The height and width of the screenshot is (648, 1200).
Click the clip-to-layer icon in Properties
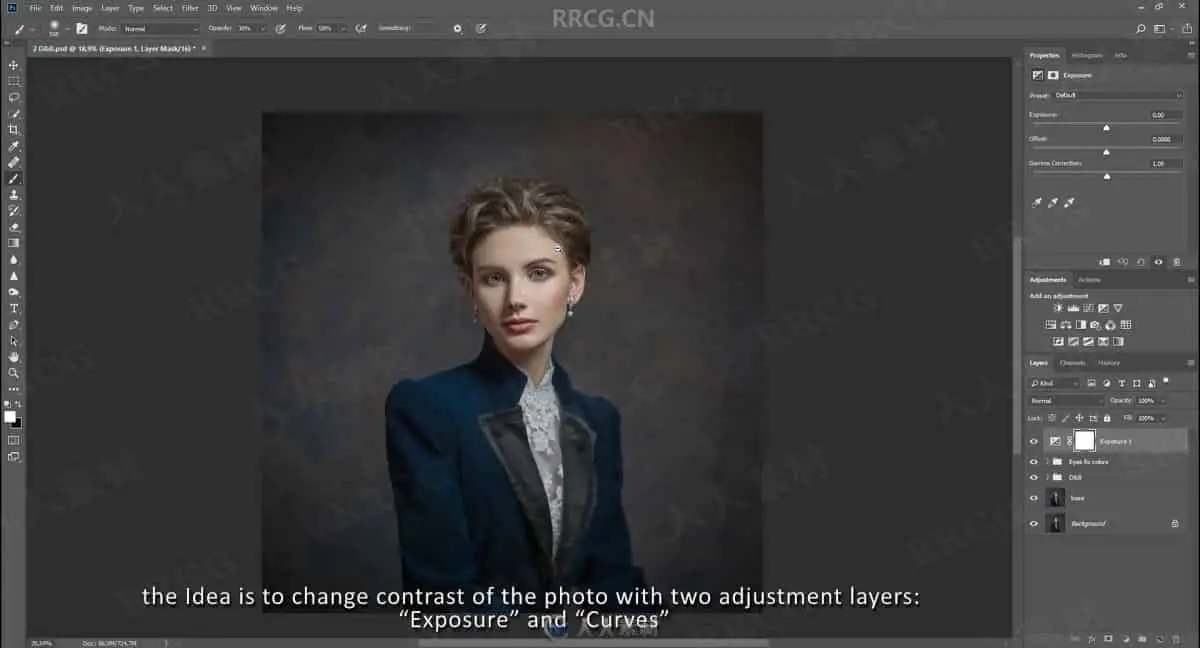[x=1106, y=262]
